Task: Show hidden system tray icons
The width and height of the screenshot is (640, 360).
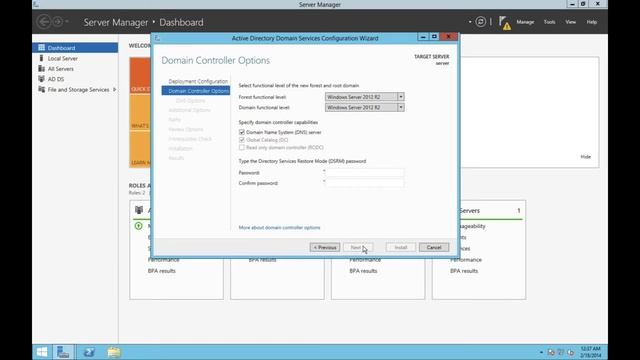Action: (541, 352)
